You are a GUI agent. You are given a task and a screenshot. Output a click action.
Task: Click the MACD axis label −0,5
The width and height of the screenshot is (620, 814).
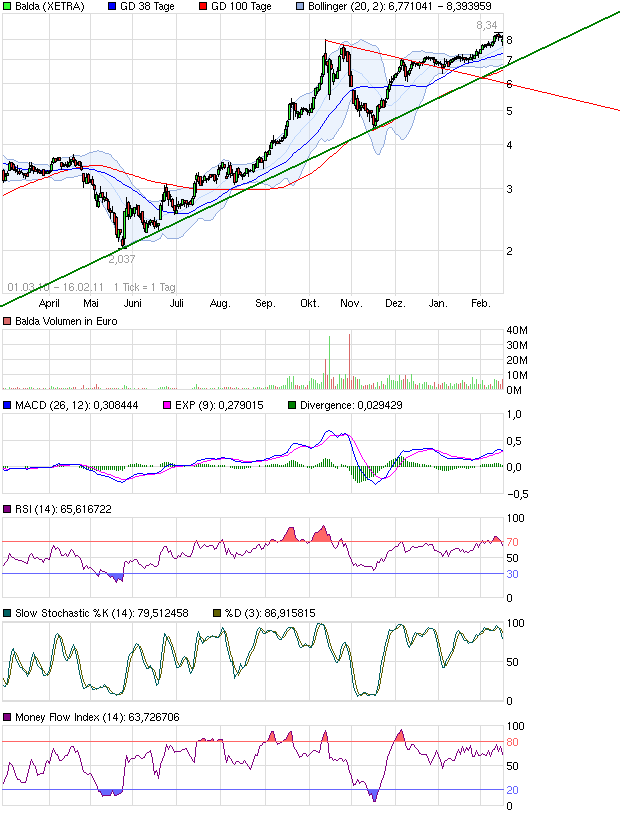pyautogui.click(x=517, y=494)
